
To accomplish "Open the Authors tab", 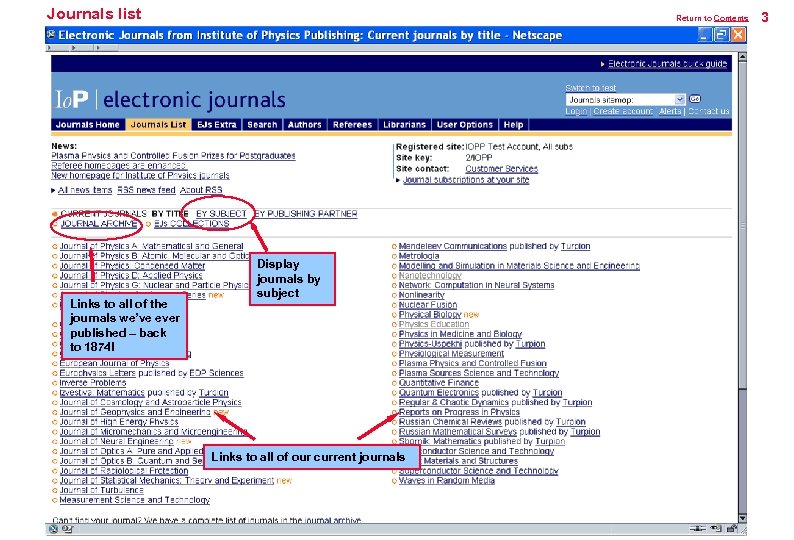I will pyautogui.click(x=304, y=125).
